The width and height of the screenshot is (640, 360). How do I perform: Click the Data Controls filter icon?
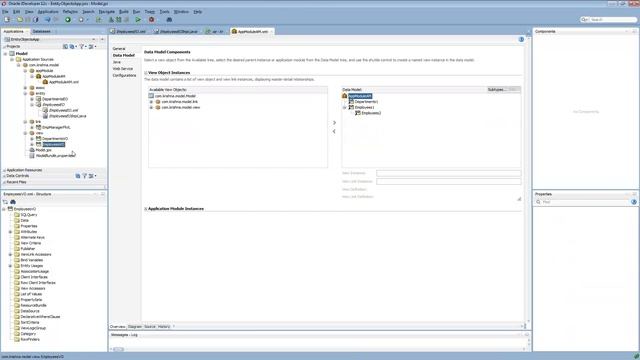click(84, 176)
